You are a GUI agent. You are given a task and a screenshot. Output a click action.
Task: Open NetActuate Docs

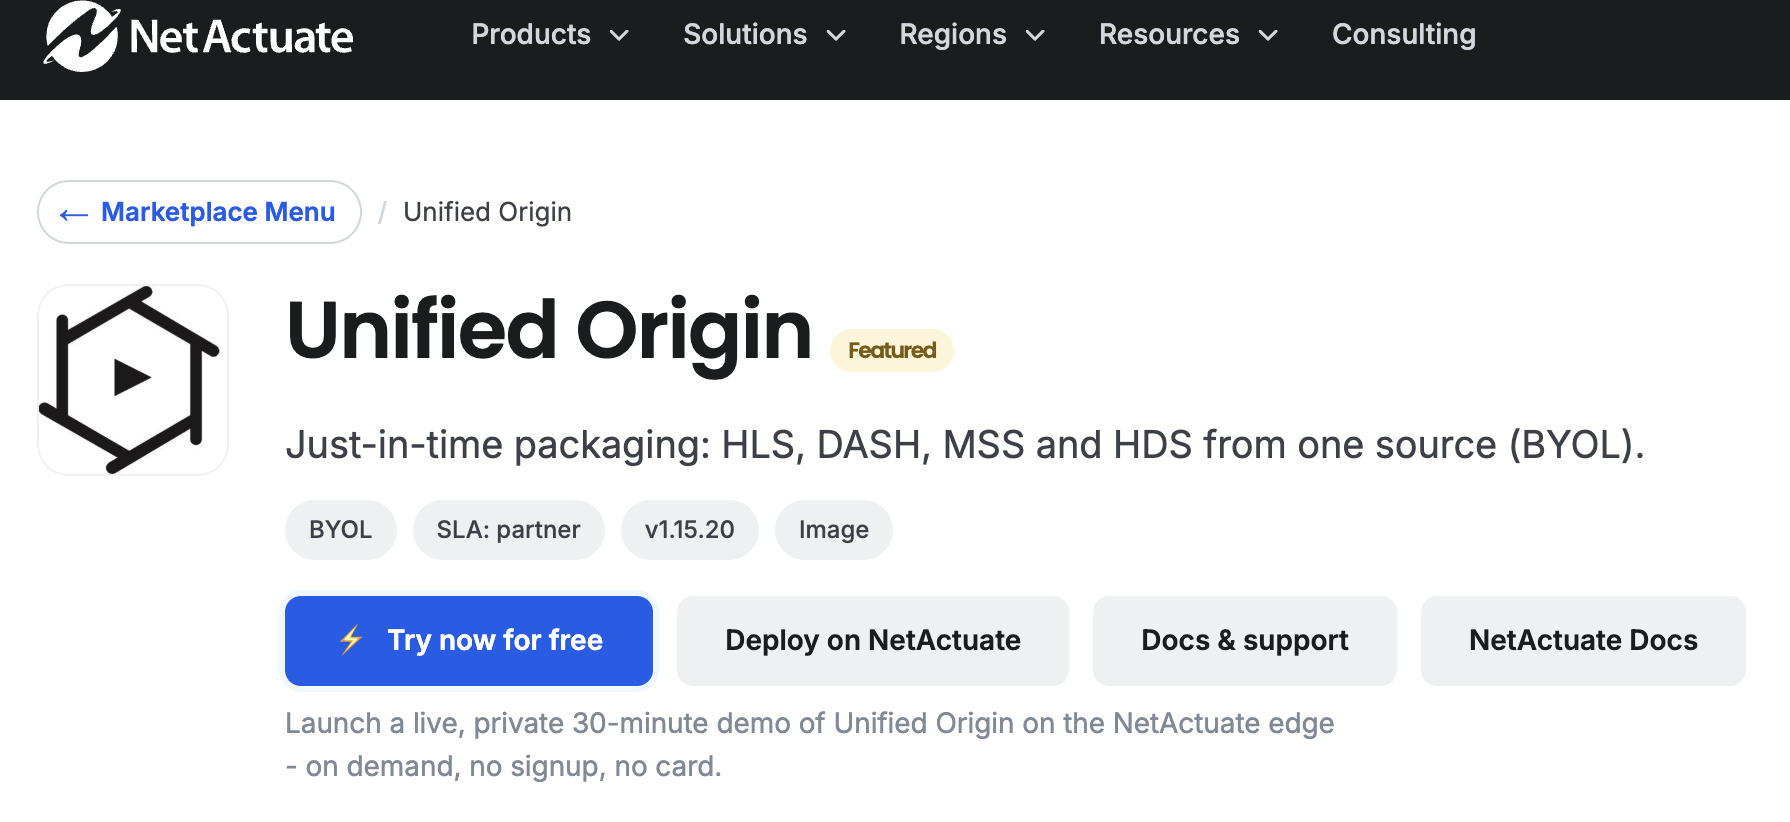(x=1583, y=641)
